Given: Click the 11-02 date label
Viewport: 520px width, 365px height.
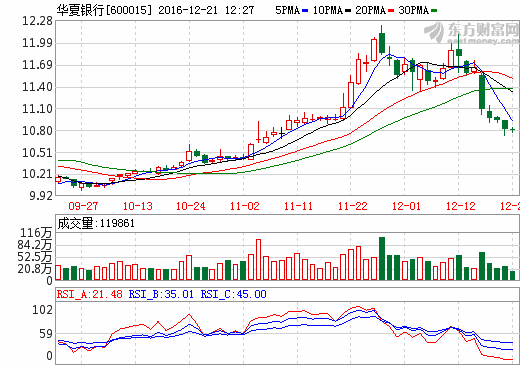Looking at the screenshot, I should tap(245, 206).
